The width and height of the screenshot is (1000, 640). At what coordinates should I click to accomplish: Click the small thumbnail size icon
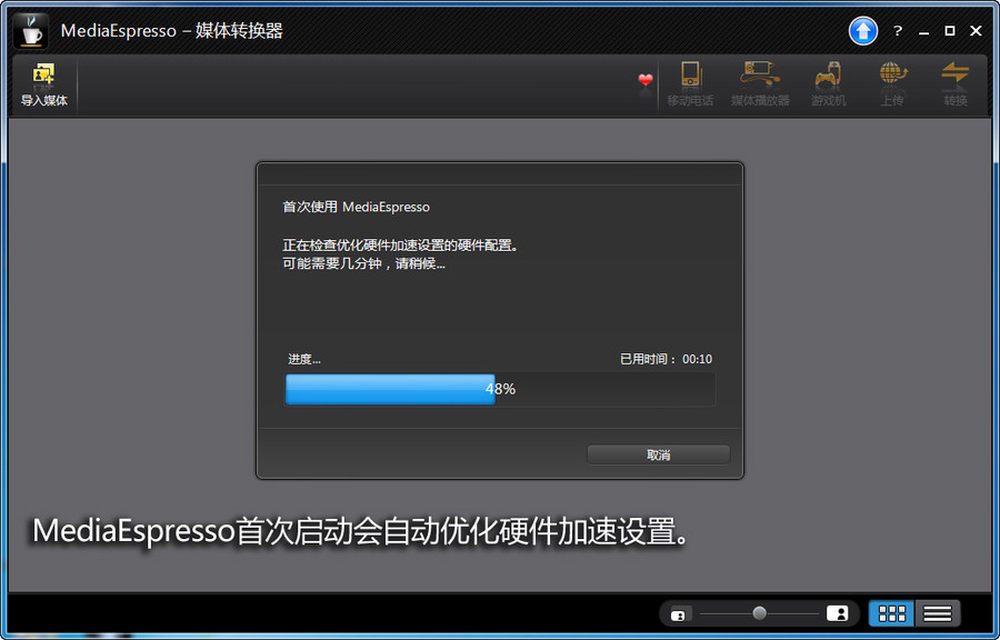tap(679, 615)
